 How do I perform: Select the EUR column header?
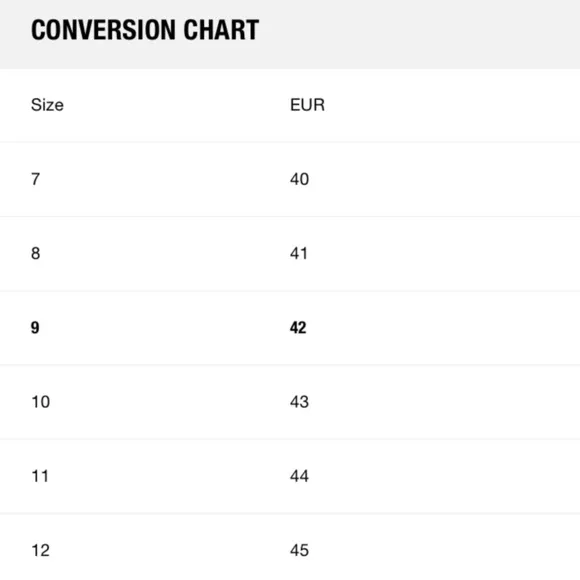[x=307, y=105]
